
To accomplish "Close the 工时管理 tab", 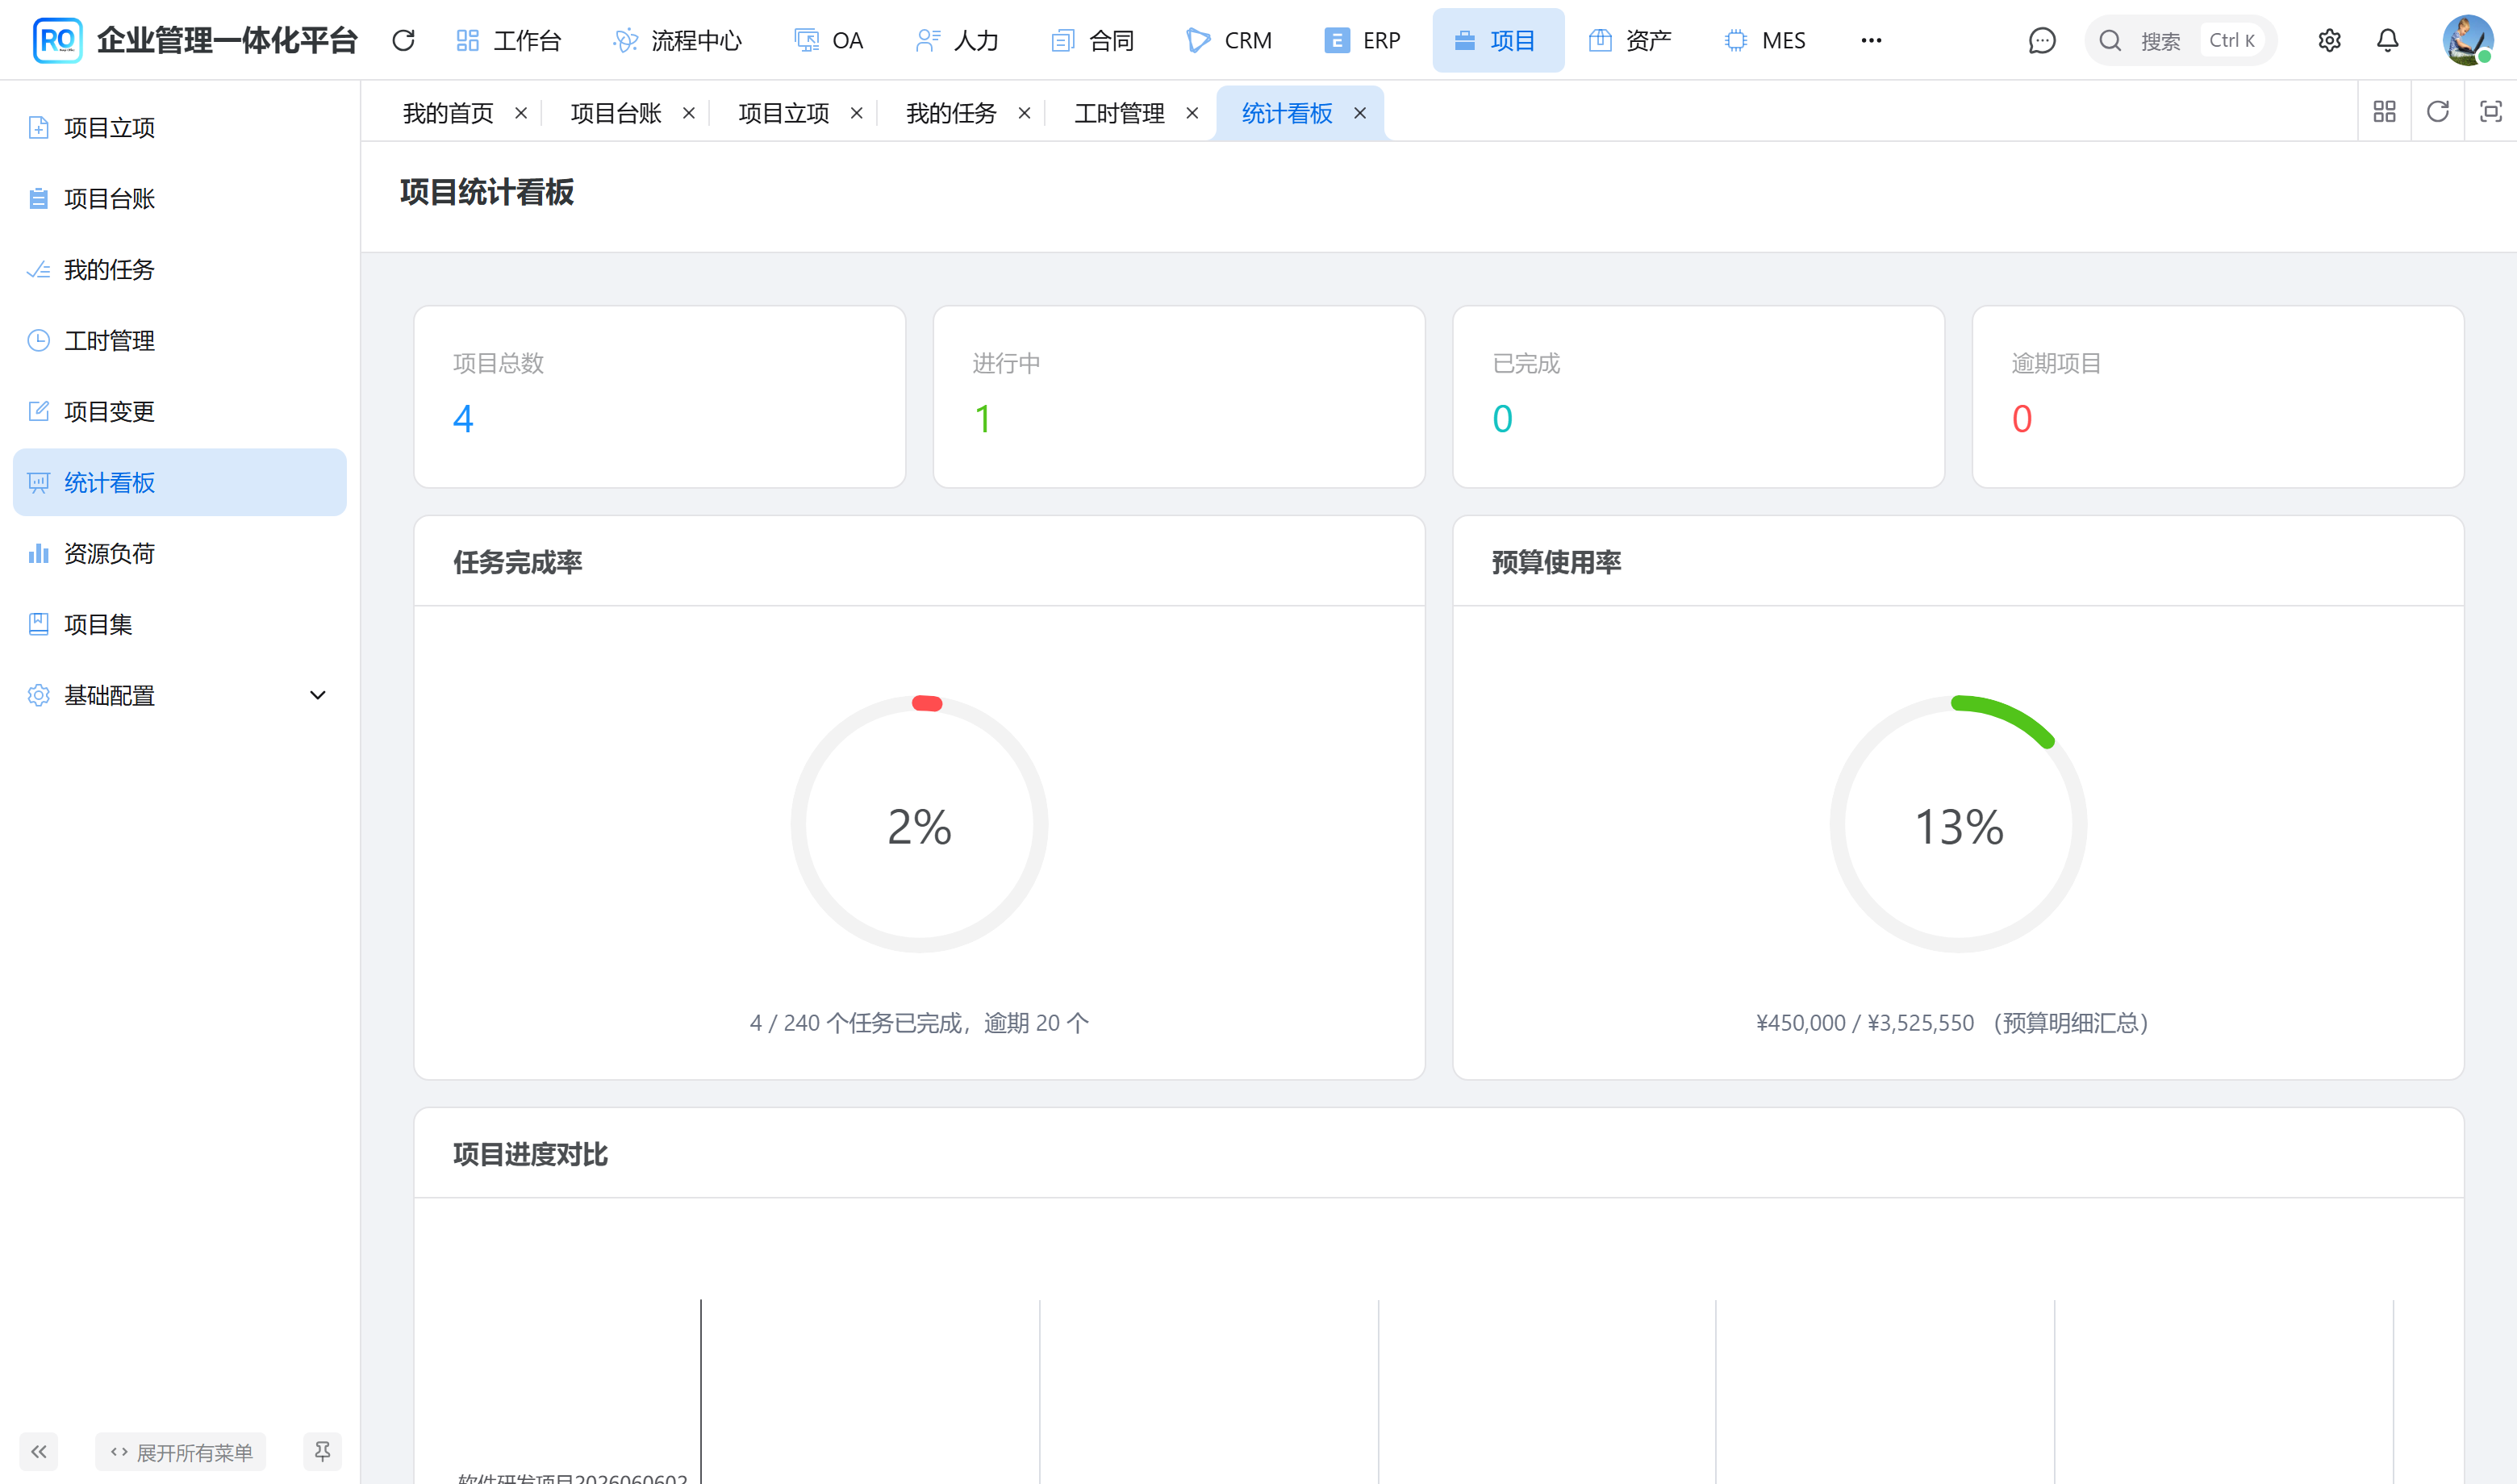I will click(1192, 113).
